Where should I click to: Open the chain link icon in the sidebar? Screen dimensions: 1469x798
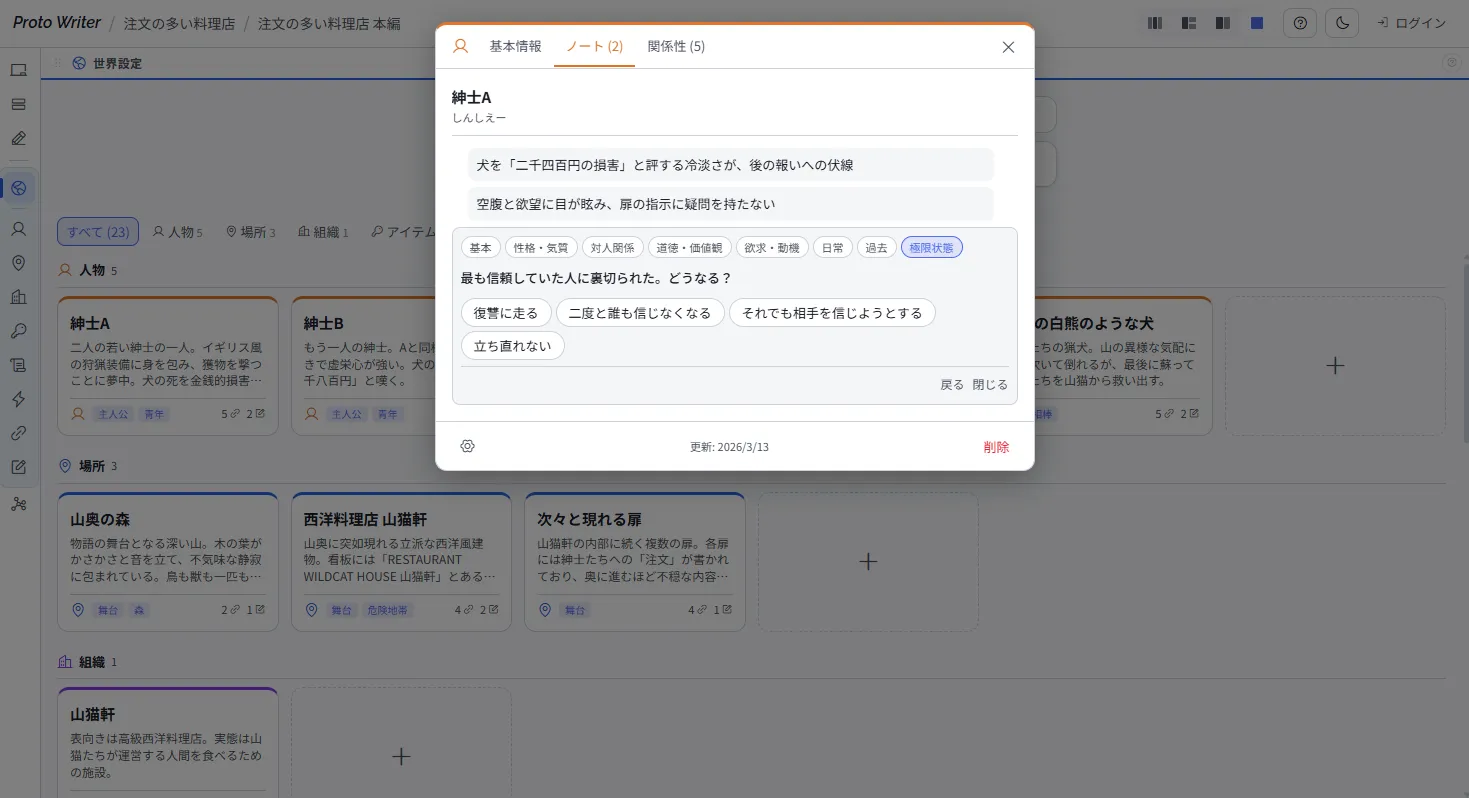[x=19, y=433]
